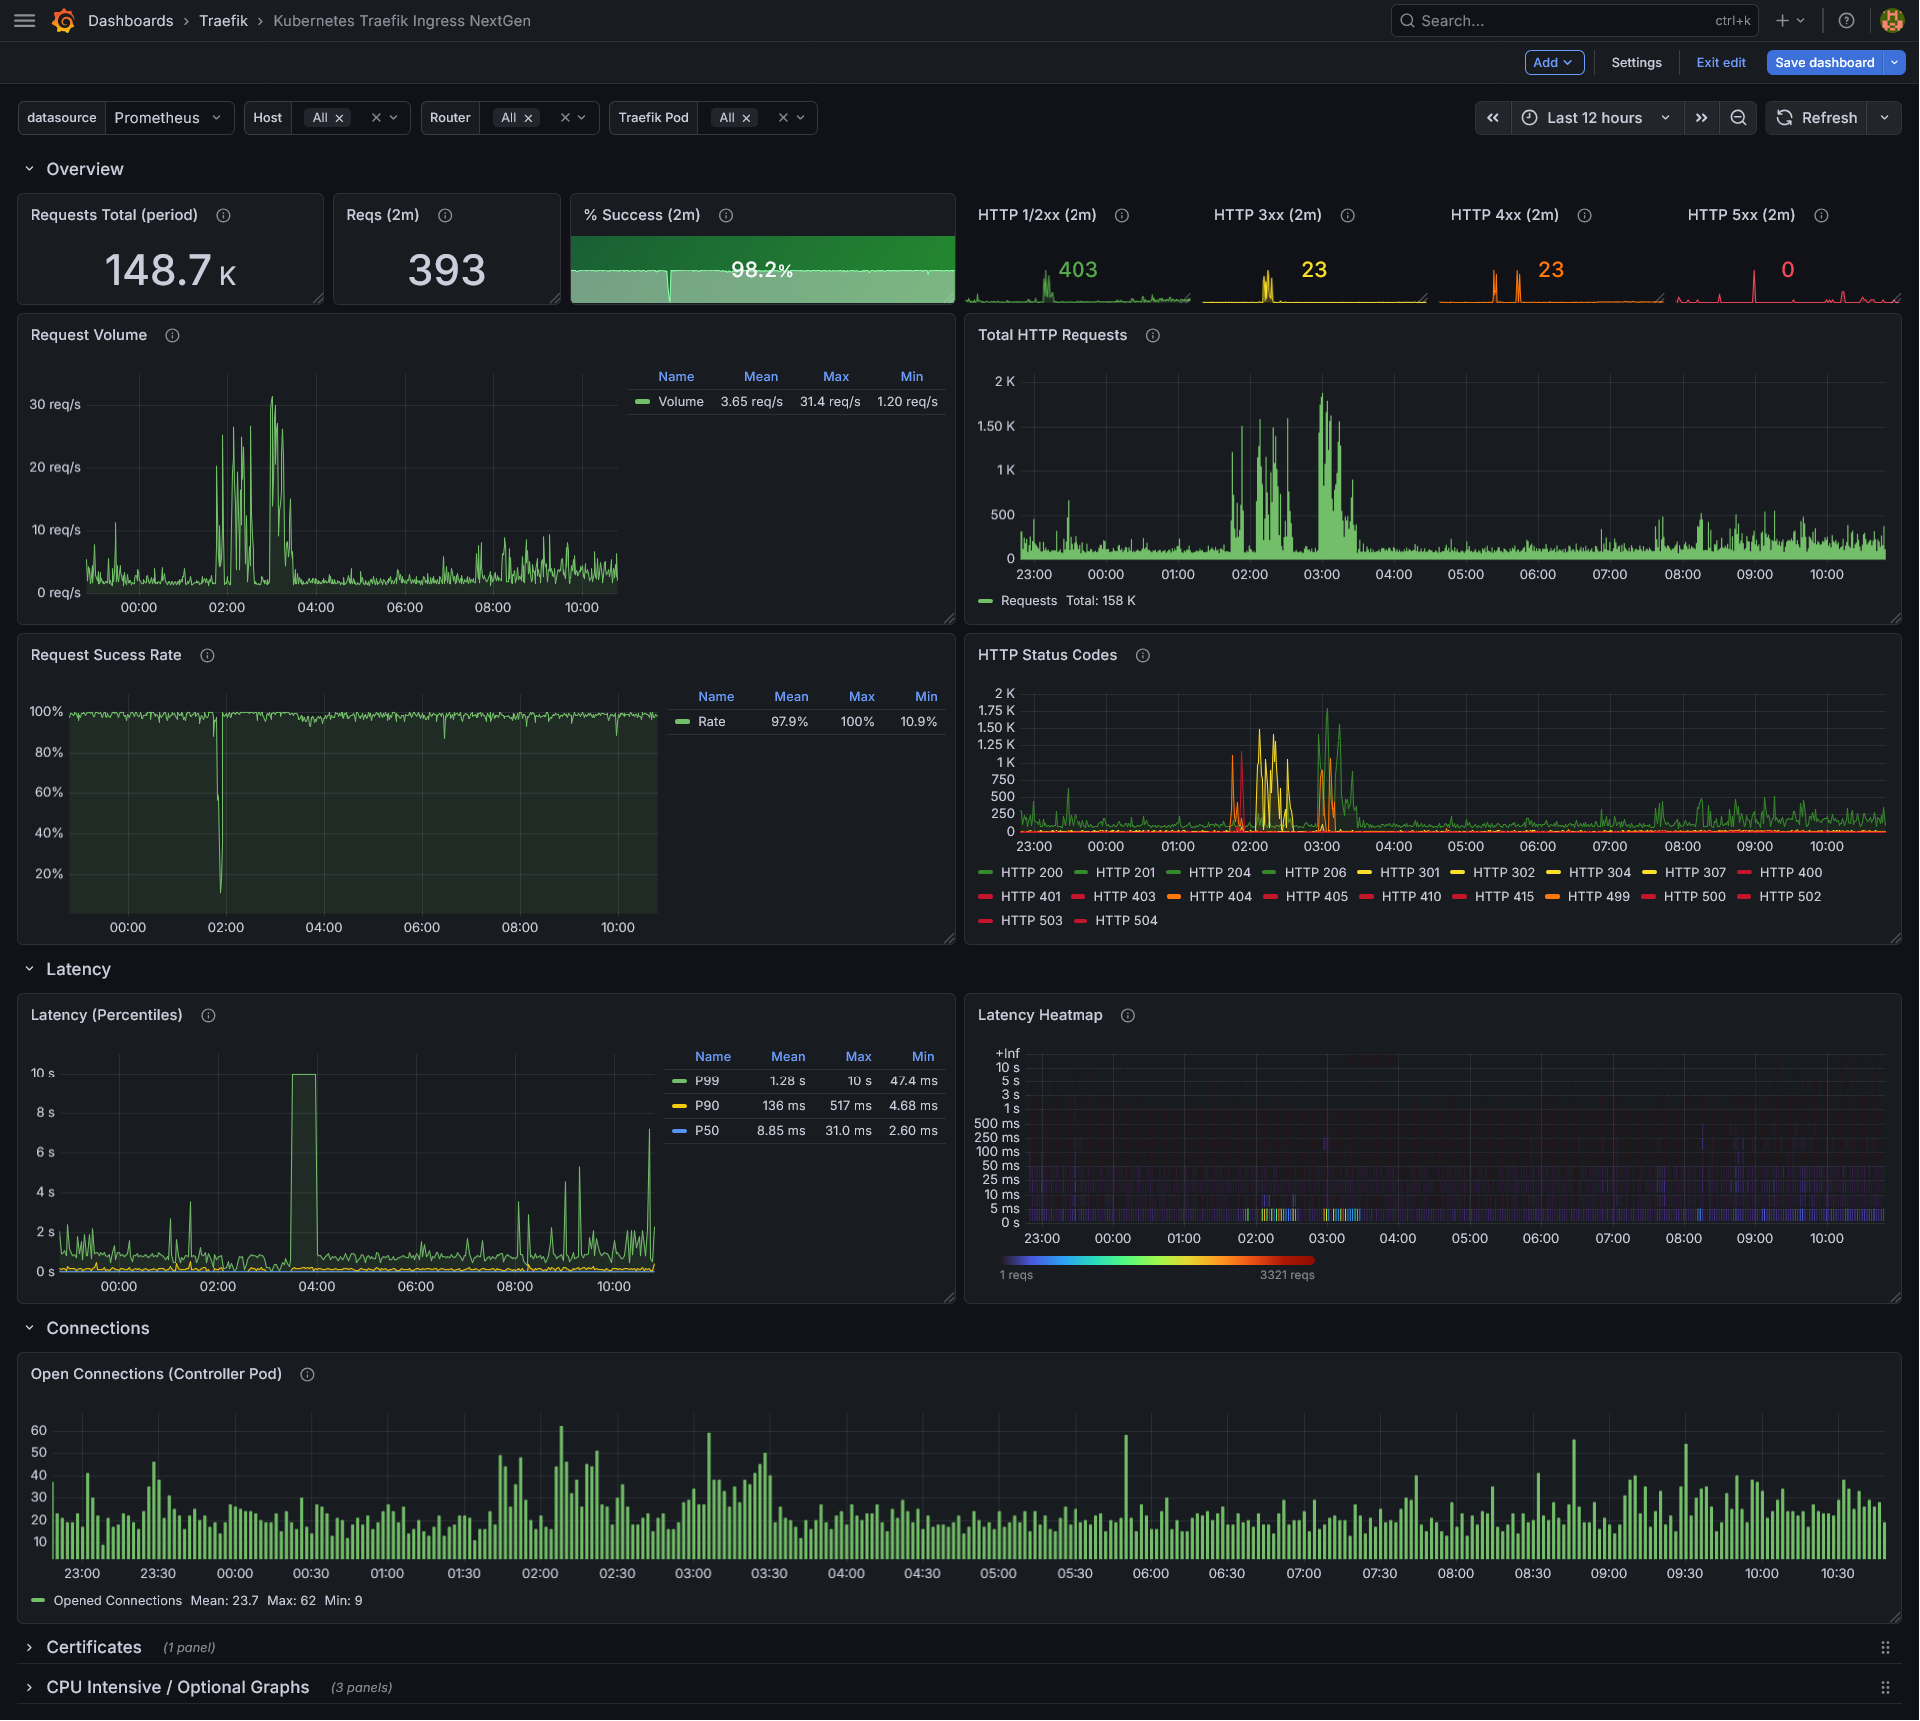Image resolution: width=1920 pixels, height=1721 pixels.
Task: Click Exit edit
Action: pos(1721,63)
